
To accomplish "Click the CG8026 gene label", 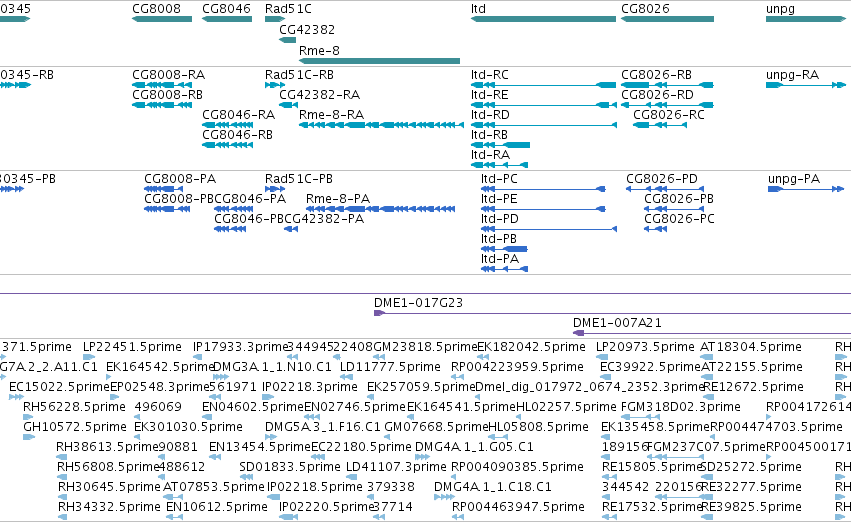I will click(x=645, y=9).
